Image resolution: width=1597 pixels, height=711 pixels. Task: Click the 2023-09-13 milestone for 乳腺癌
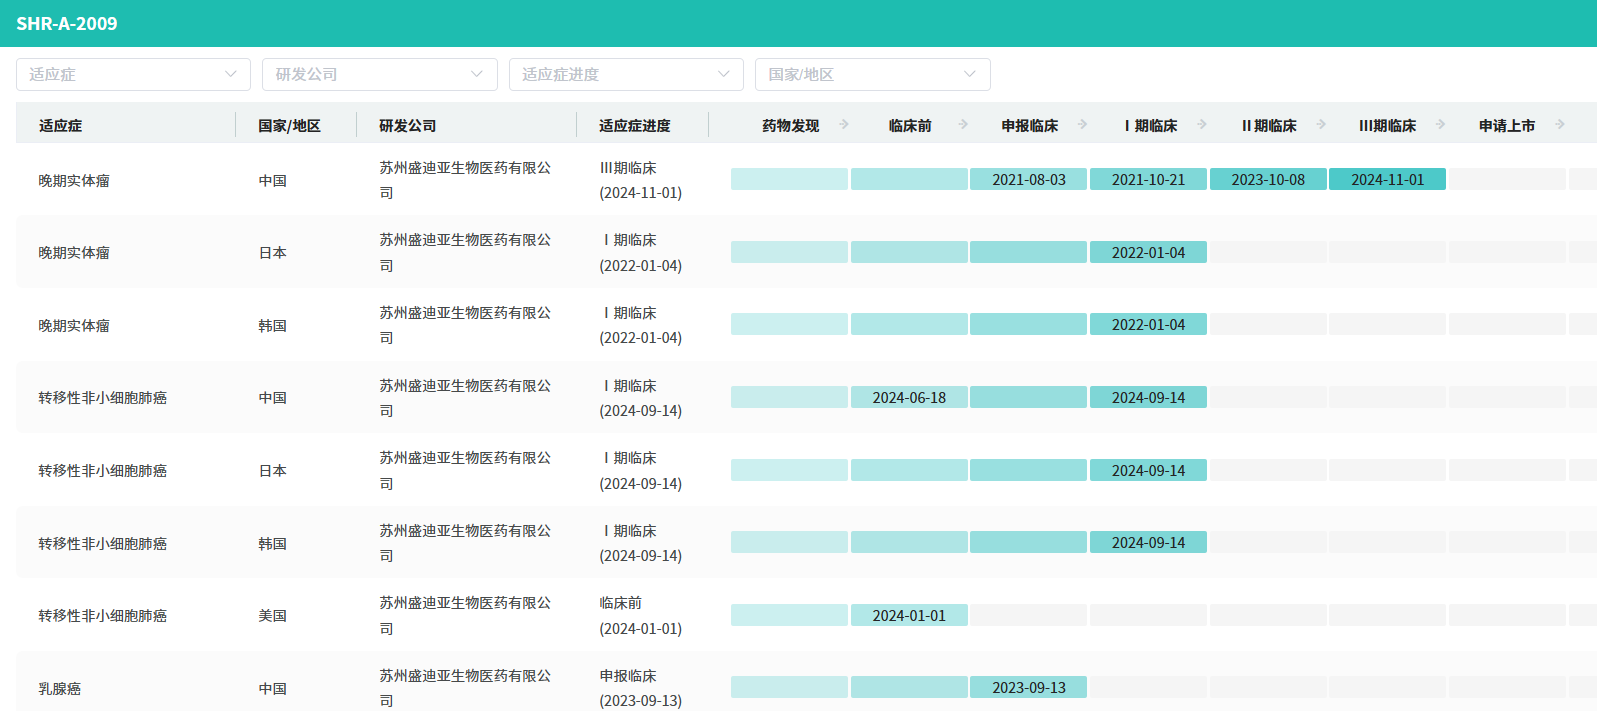1028,688
